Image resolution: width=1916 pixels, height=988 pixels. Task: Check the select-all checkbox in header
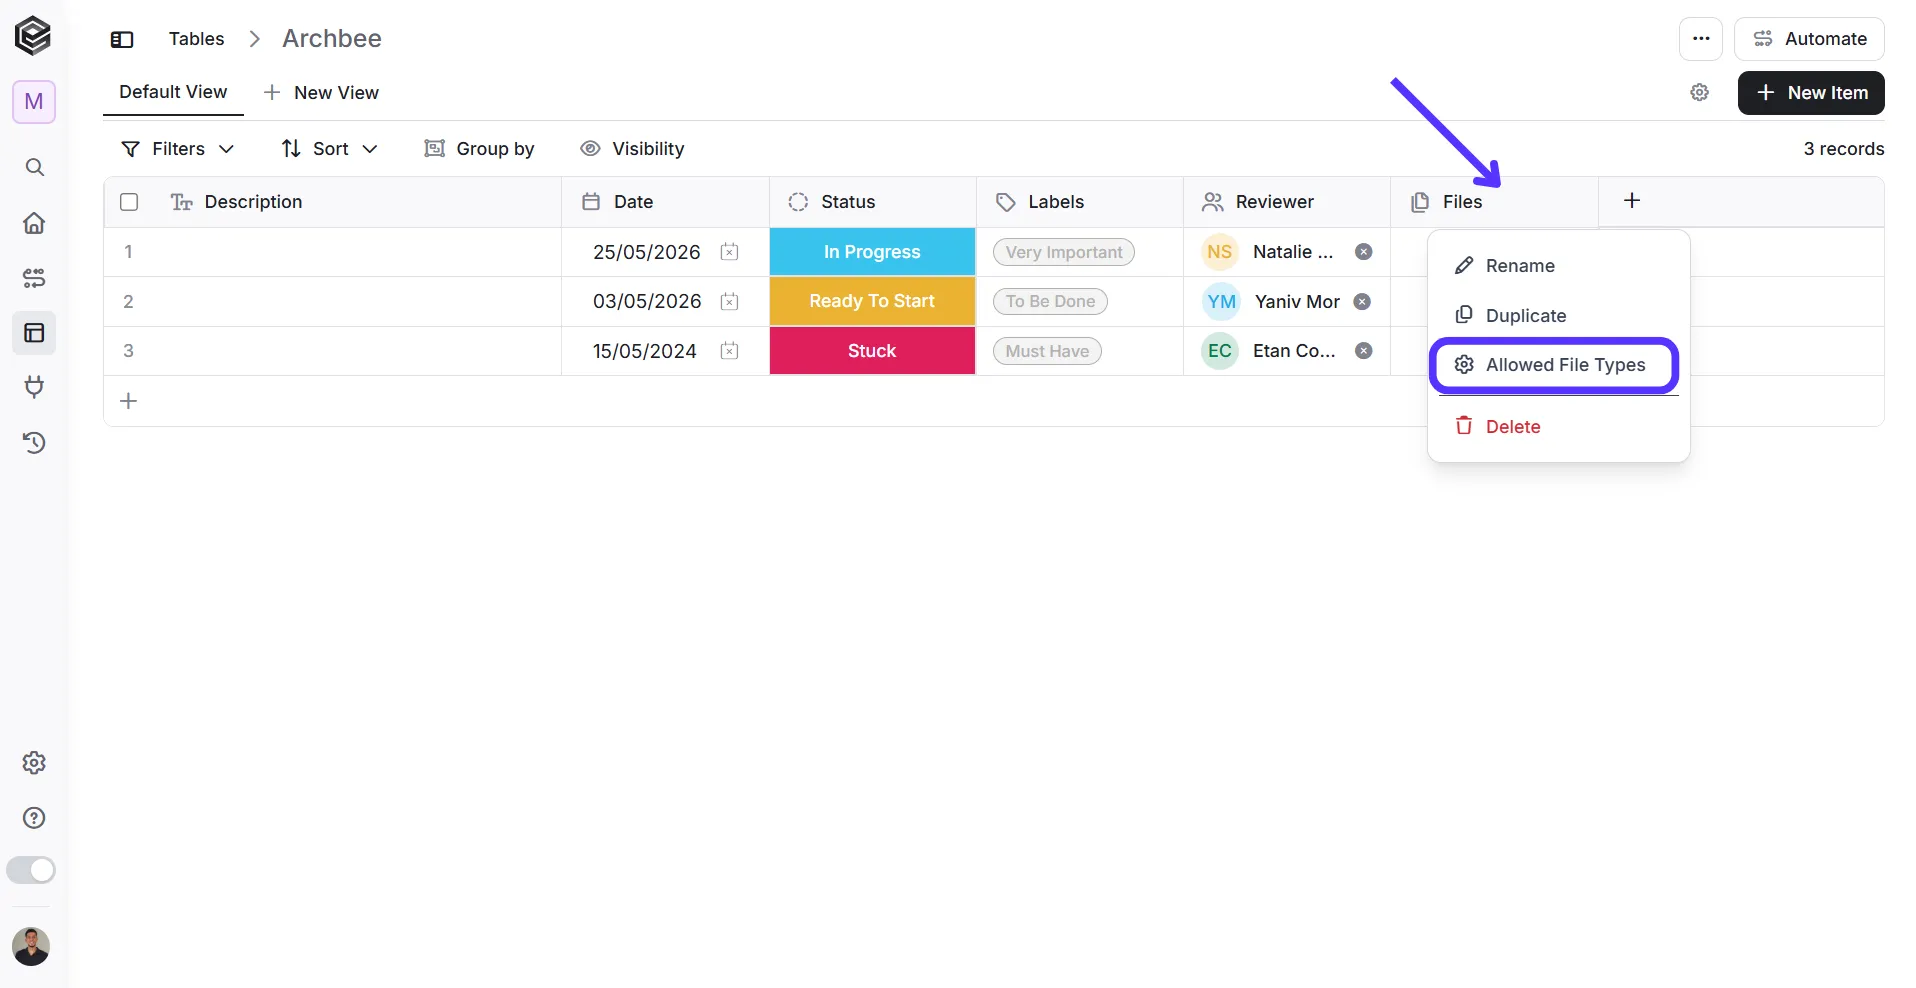click(x=129, y=202)
